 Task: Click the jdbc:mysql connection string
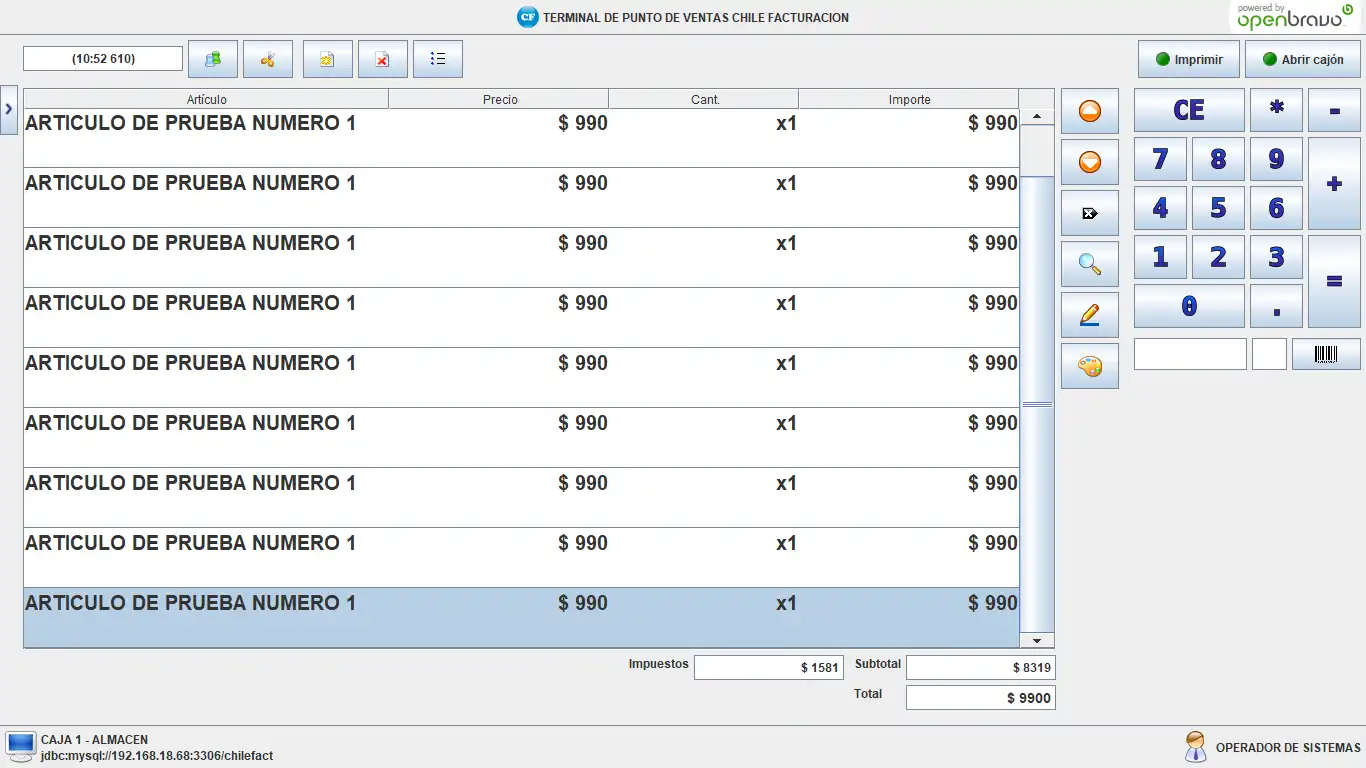coord(157,756)
